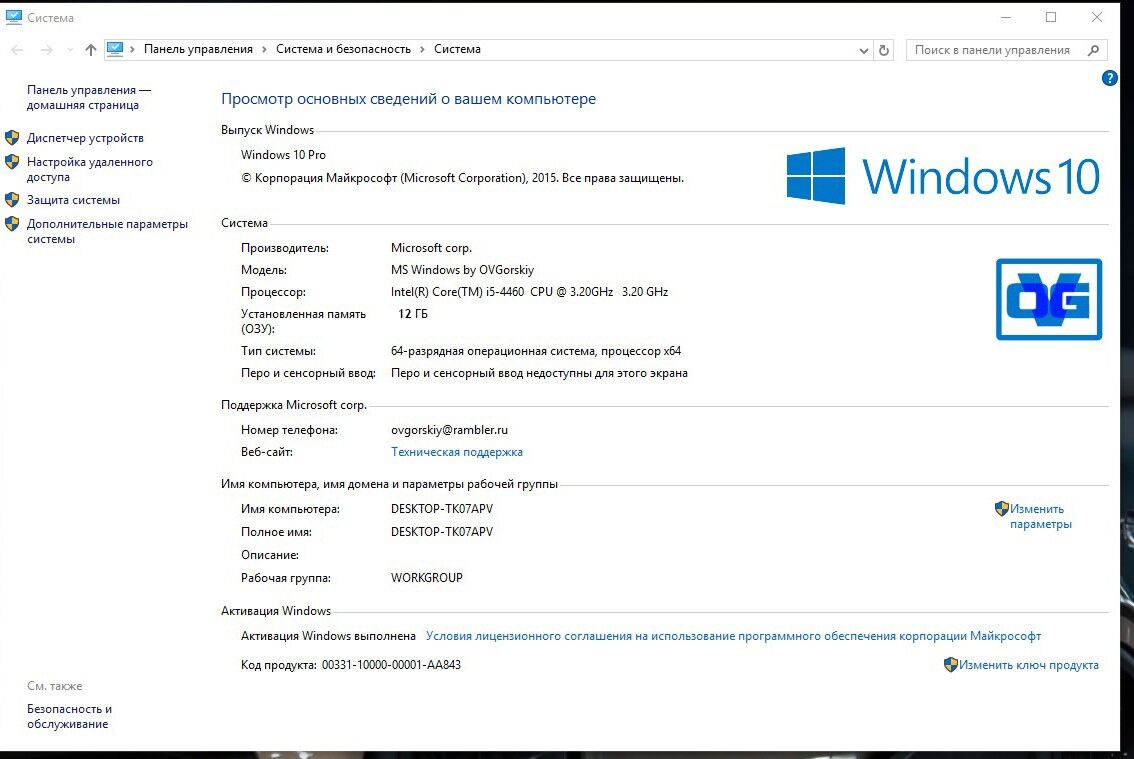Screen dimensions: 1134x759
Task: Click Изменить параметры link
Action: 1040,516
